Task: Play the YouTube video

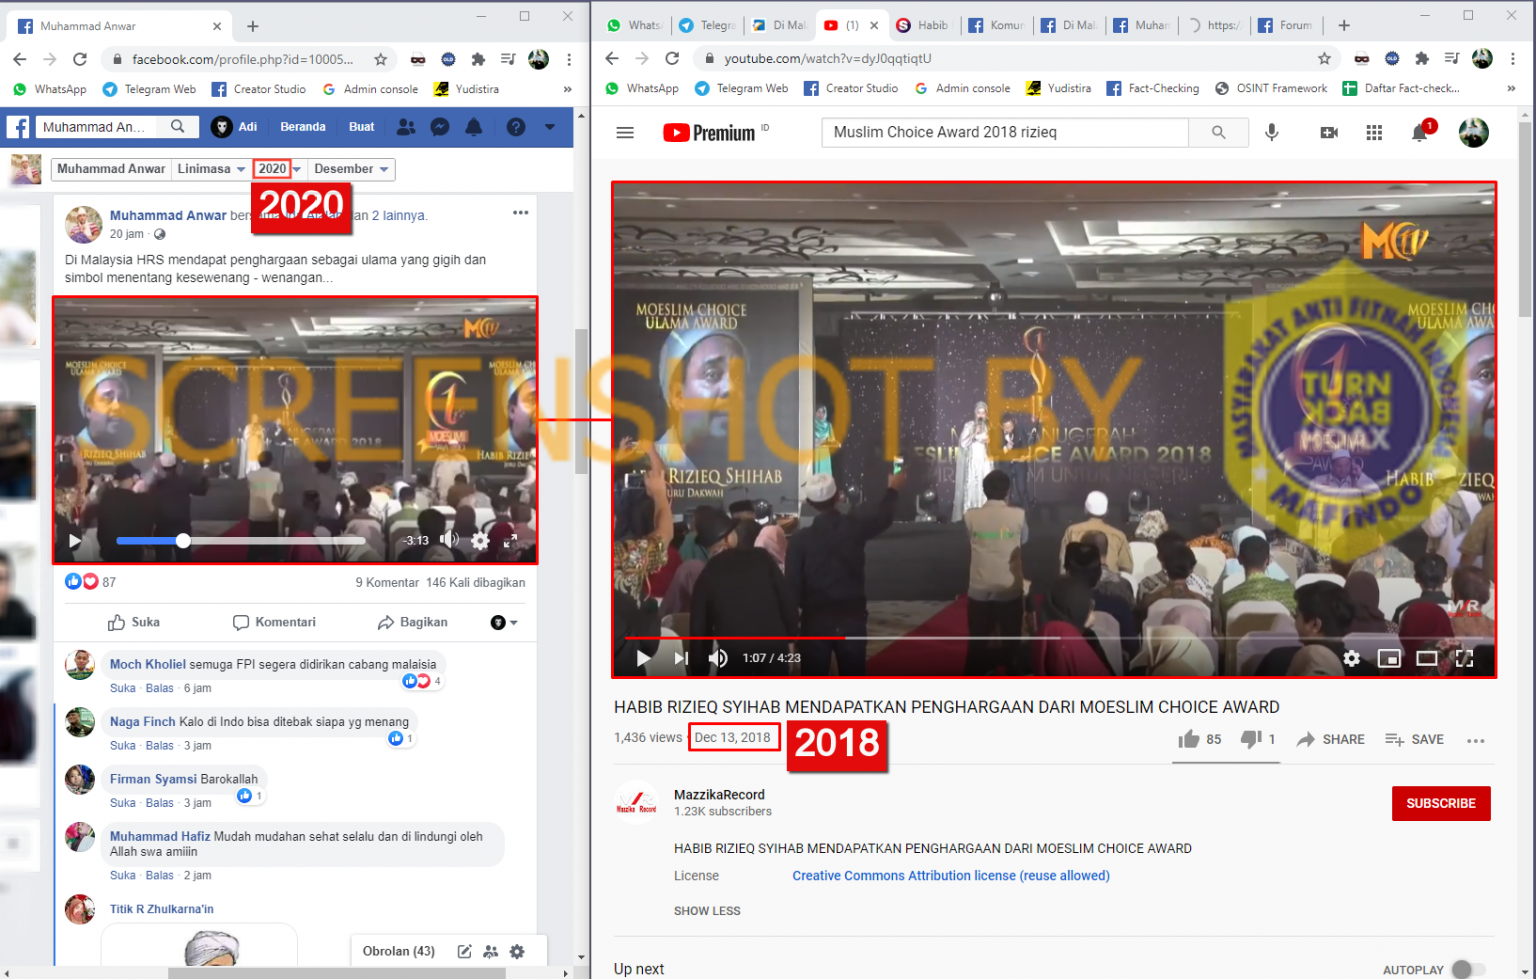Action: point(644,658)
